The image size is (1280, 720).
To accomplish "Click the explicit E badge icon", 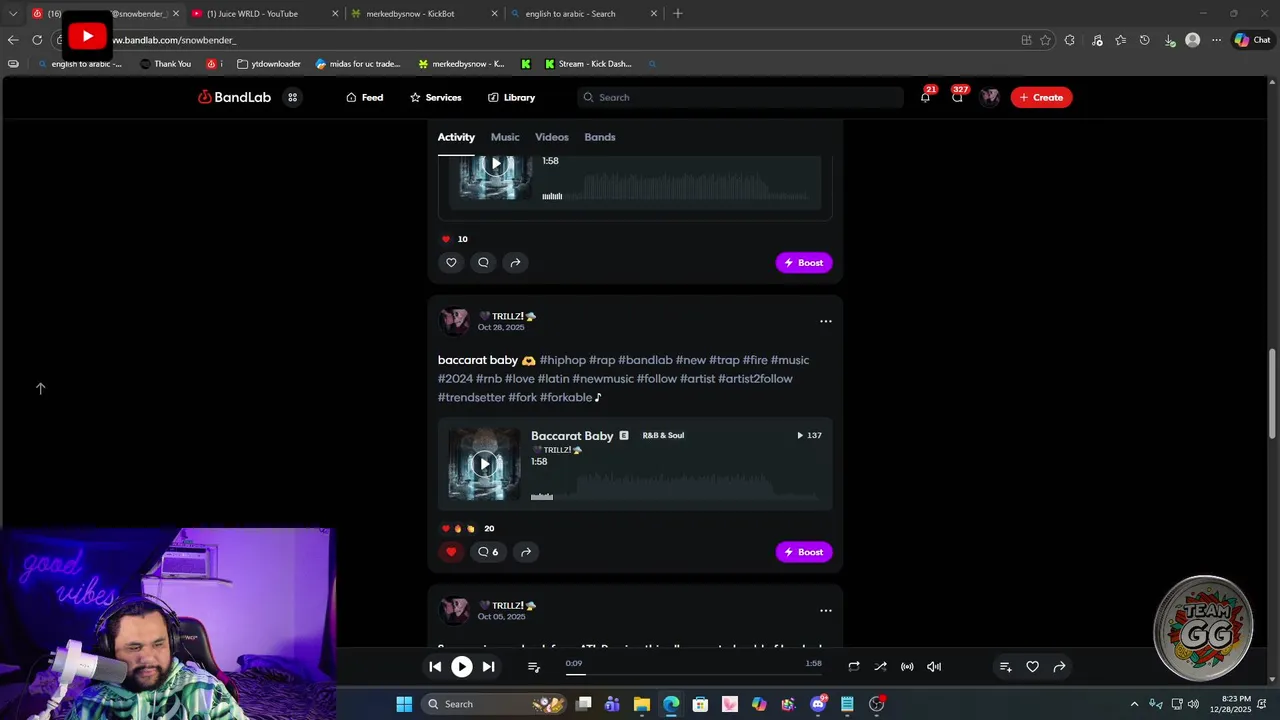I will point(624,436).
